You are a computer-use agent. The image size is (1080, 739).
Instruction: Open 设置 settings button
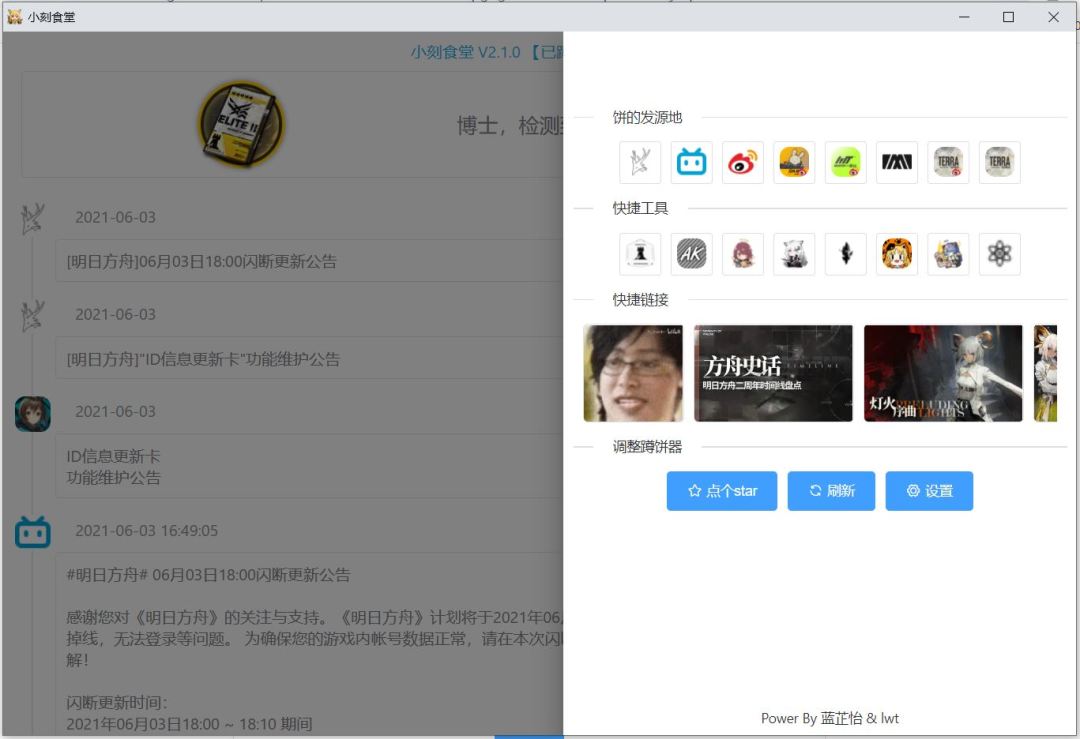click(929, 491)
